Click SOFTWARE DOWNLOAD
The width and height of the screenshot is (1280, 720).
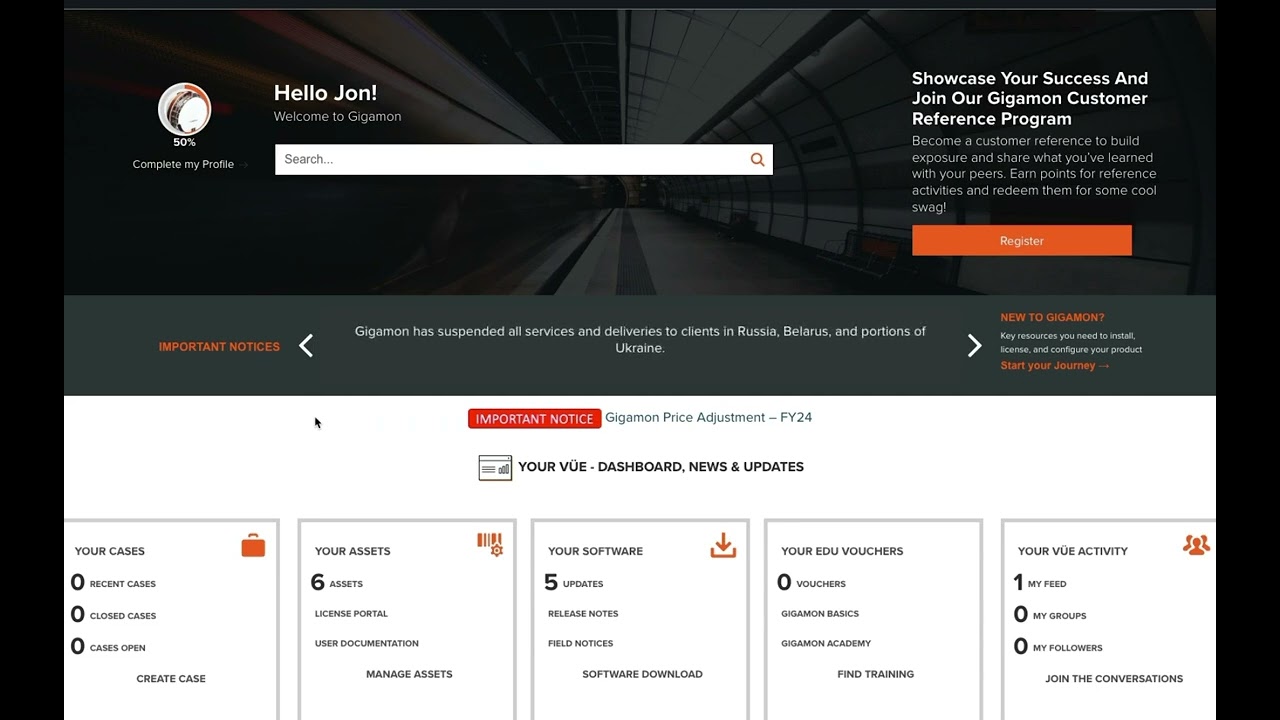[642, 675]
